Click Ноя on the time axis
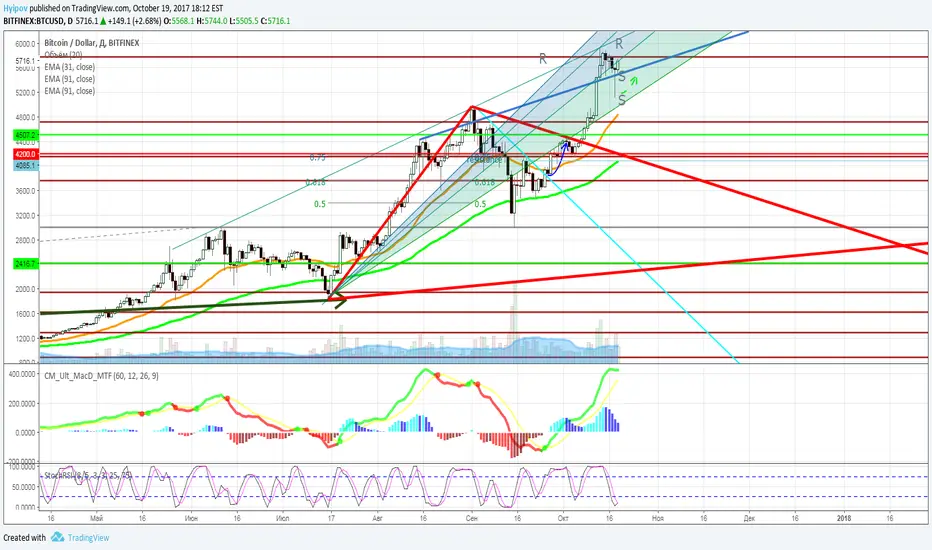 click(x=657, y=518)
